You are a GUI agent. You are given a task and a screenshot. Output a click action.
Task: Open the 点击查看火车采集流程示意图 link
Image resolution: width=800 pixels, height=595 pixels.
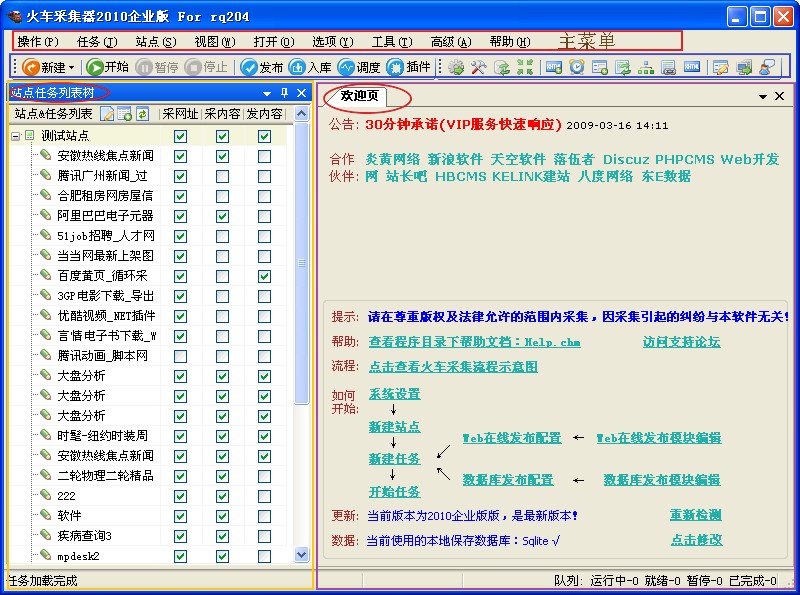click(x=453, y=366)
